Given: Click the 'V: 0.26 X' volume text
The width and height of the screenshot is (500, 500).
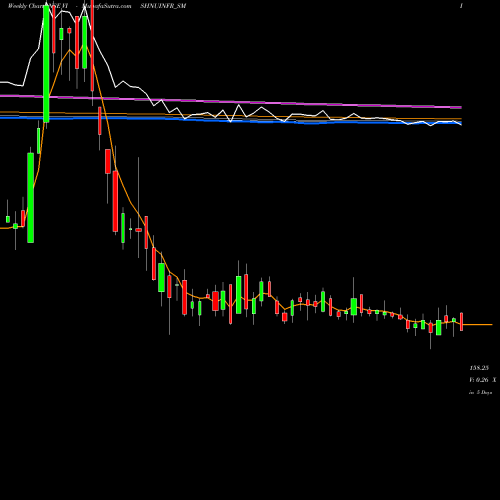Looking at the screenshot, I should [482, 380].
